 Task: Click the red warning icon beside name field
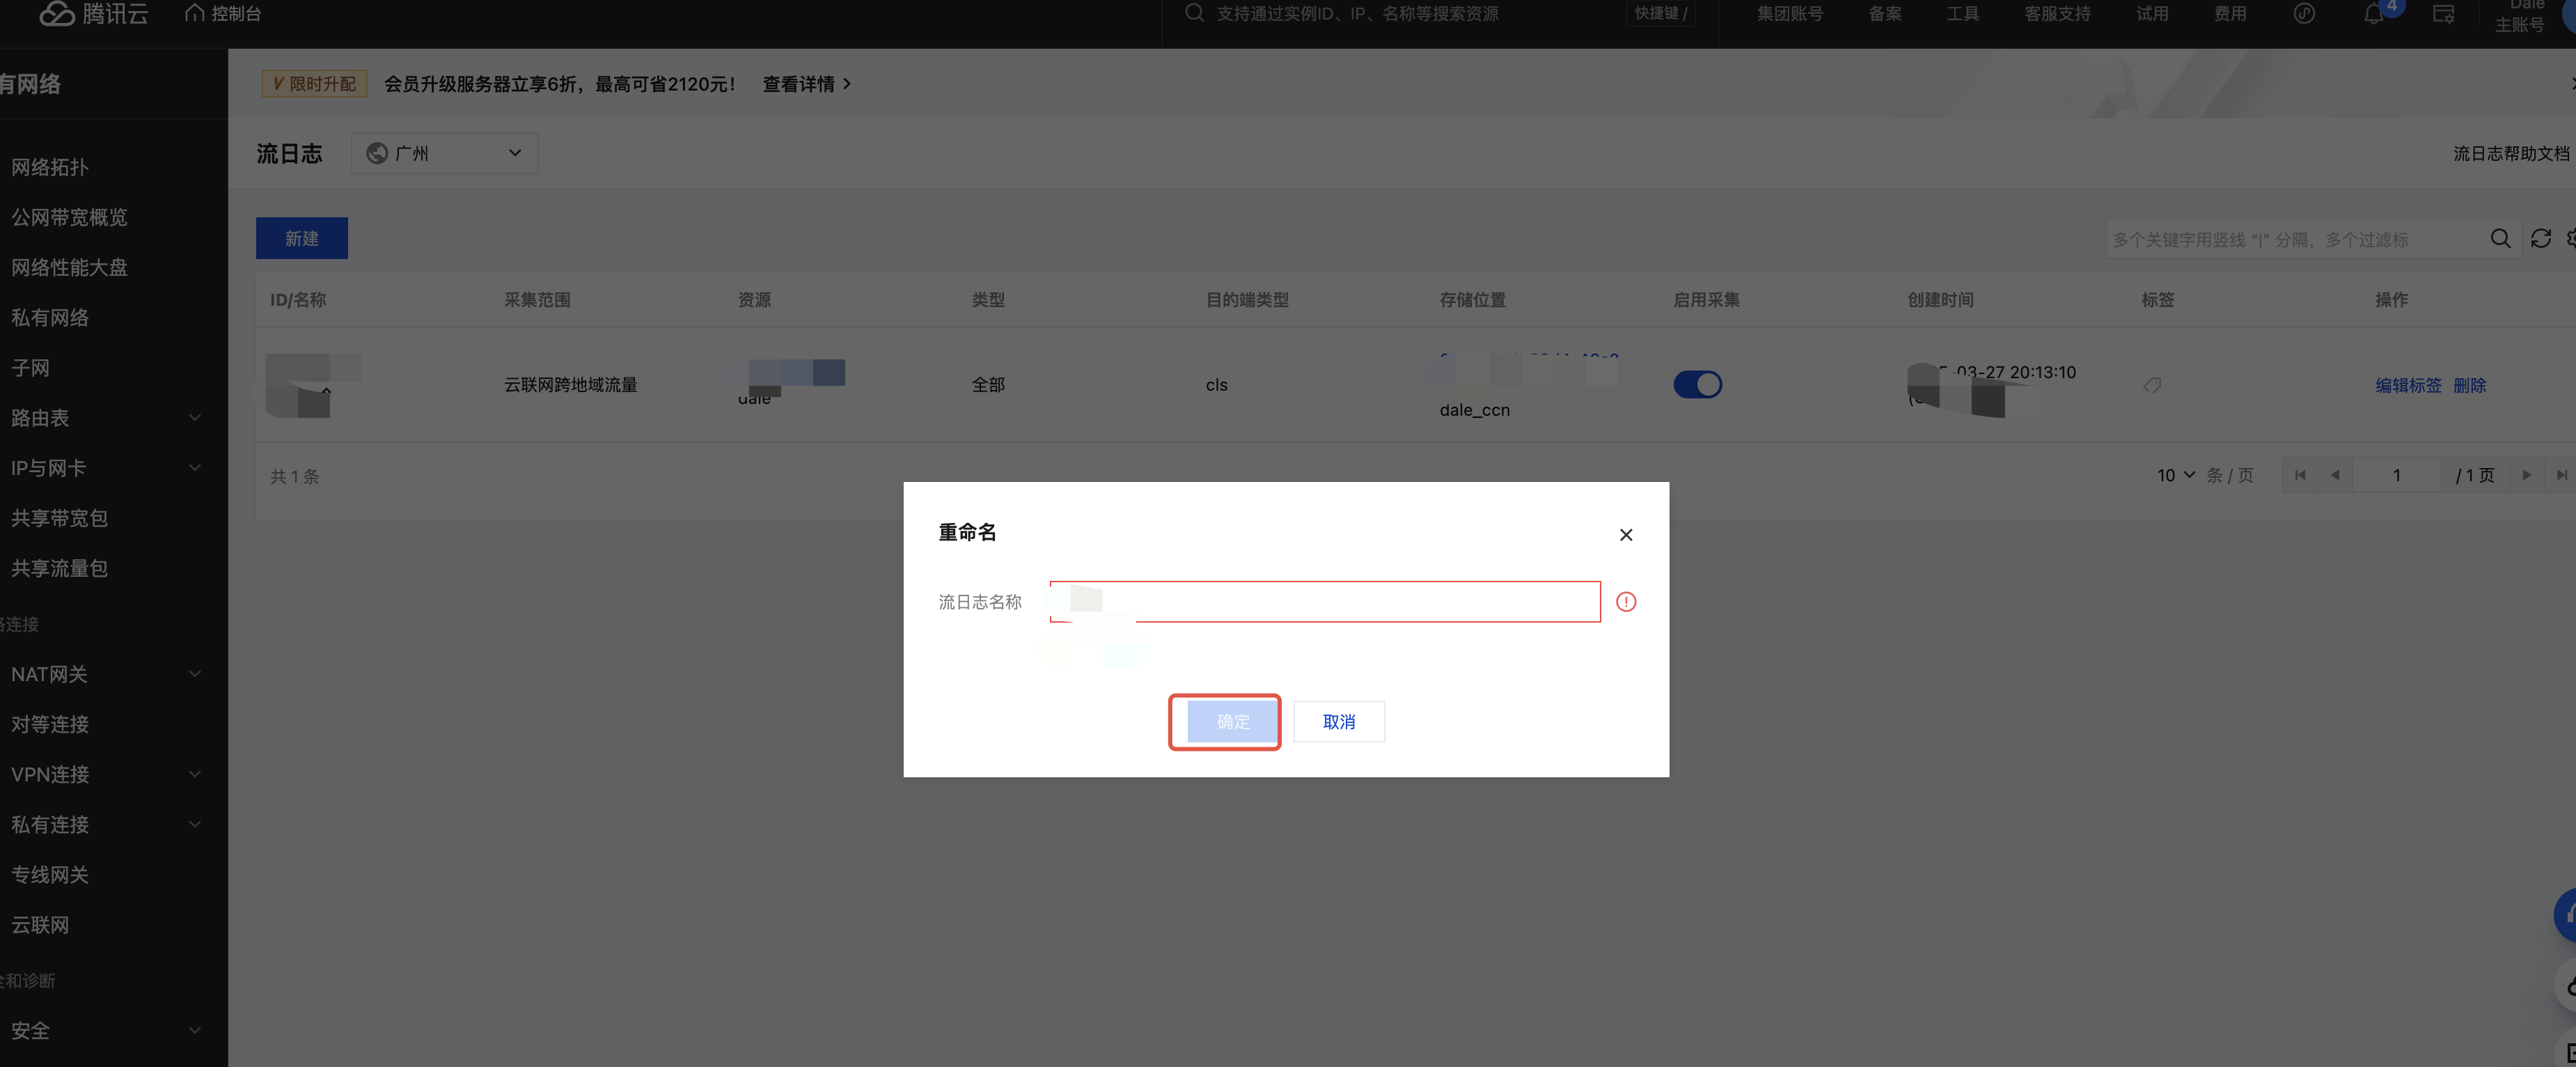pos(1626,602)
